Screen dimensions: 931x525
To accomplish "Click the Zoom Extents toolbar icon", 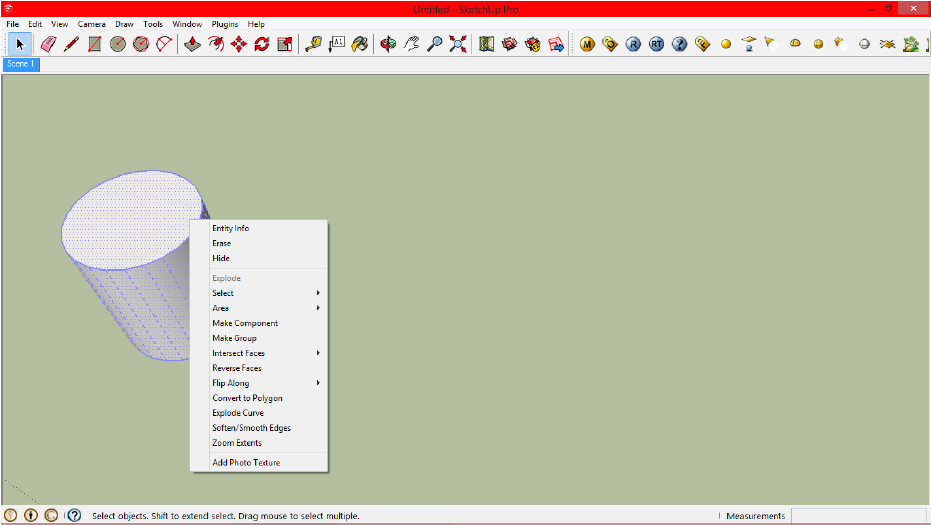I will (x=458, y=44).
